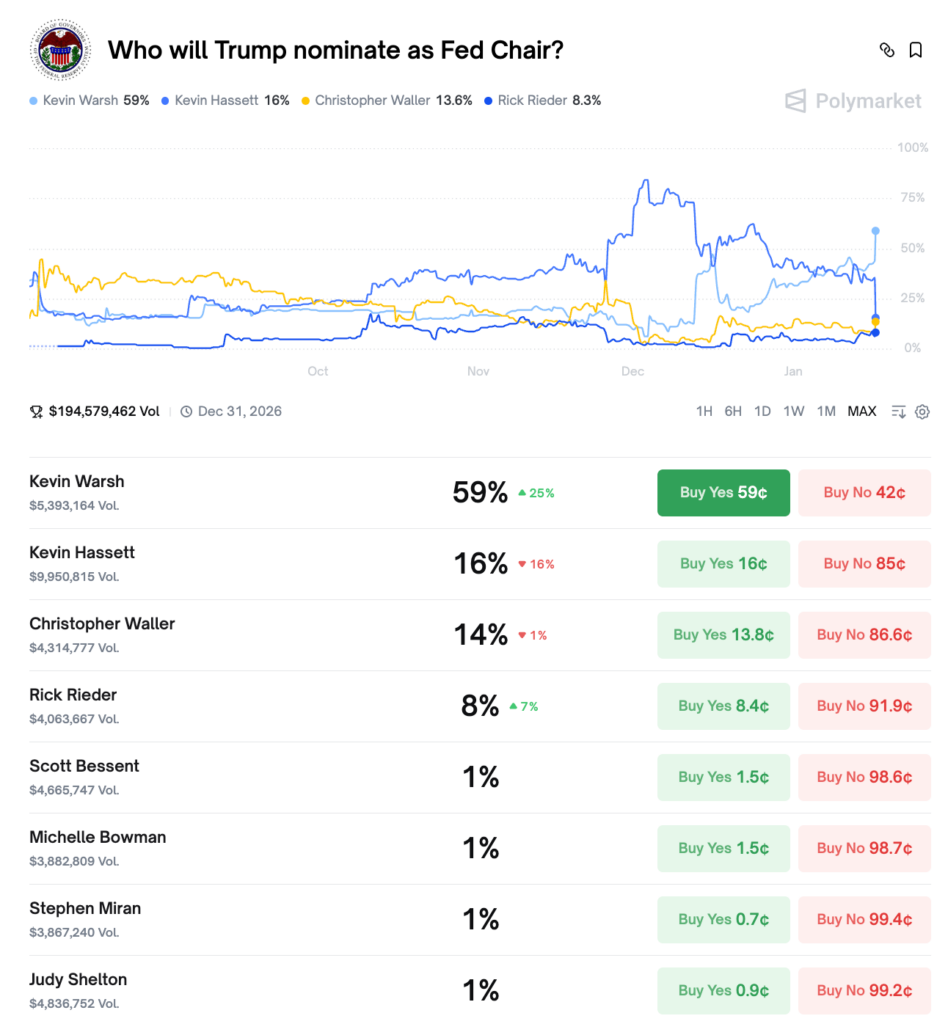Buy Yes for Rick Rieder at 8.4¢

tap(723, 706)
